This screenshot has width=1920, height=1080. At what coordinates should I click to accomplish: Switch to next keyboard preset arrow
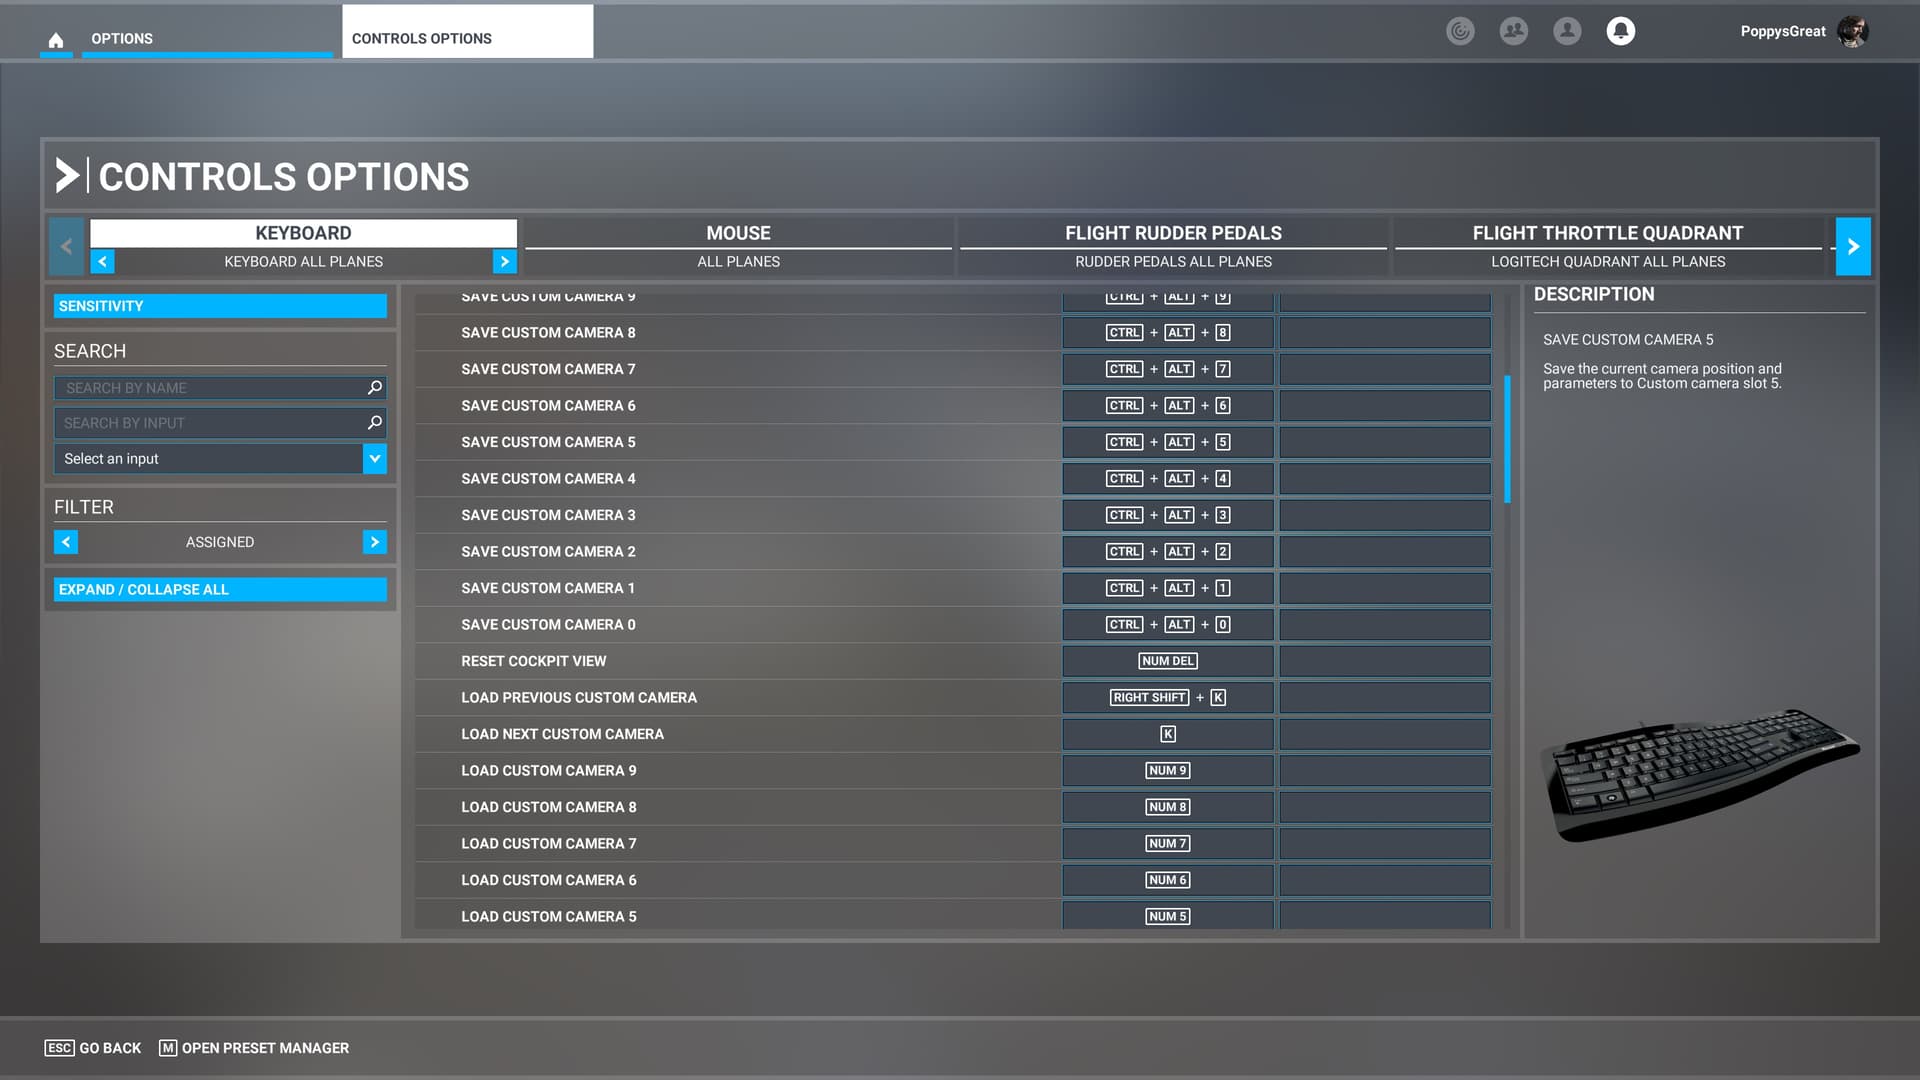504,262
